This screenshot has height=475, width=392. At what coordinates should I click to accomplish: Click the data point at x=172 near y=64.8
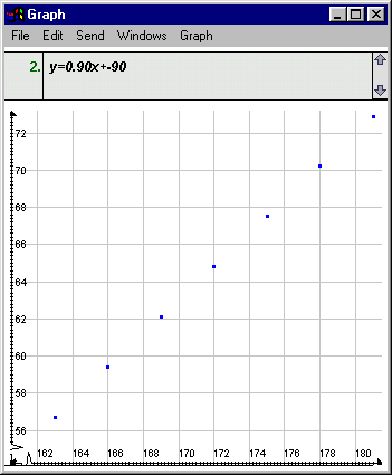tap(214, 266)
